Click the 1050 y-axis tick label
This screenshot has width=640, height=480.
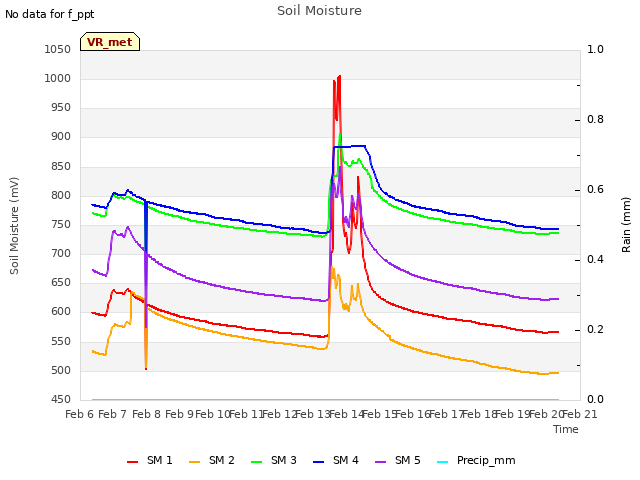click(x=58, y=50)
